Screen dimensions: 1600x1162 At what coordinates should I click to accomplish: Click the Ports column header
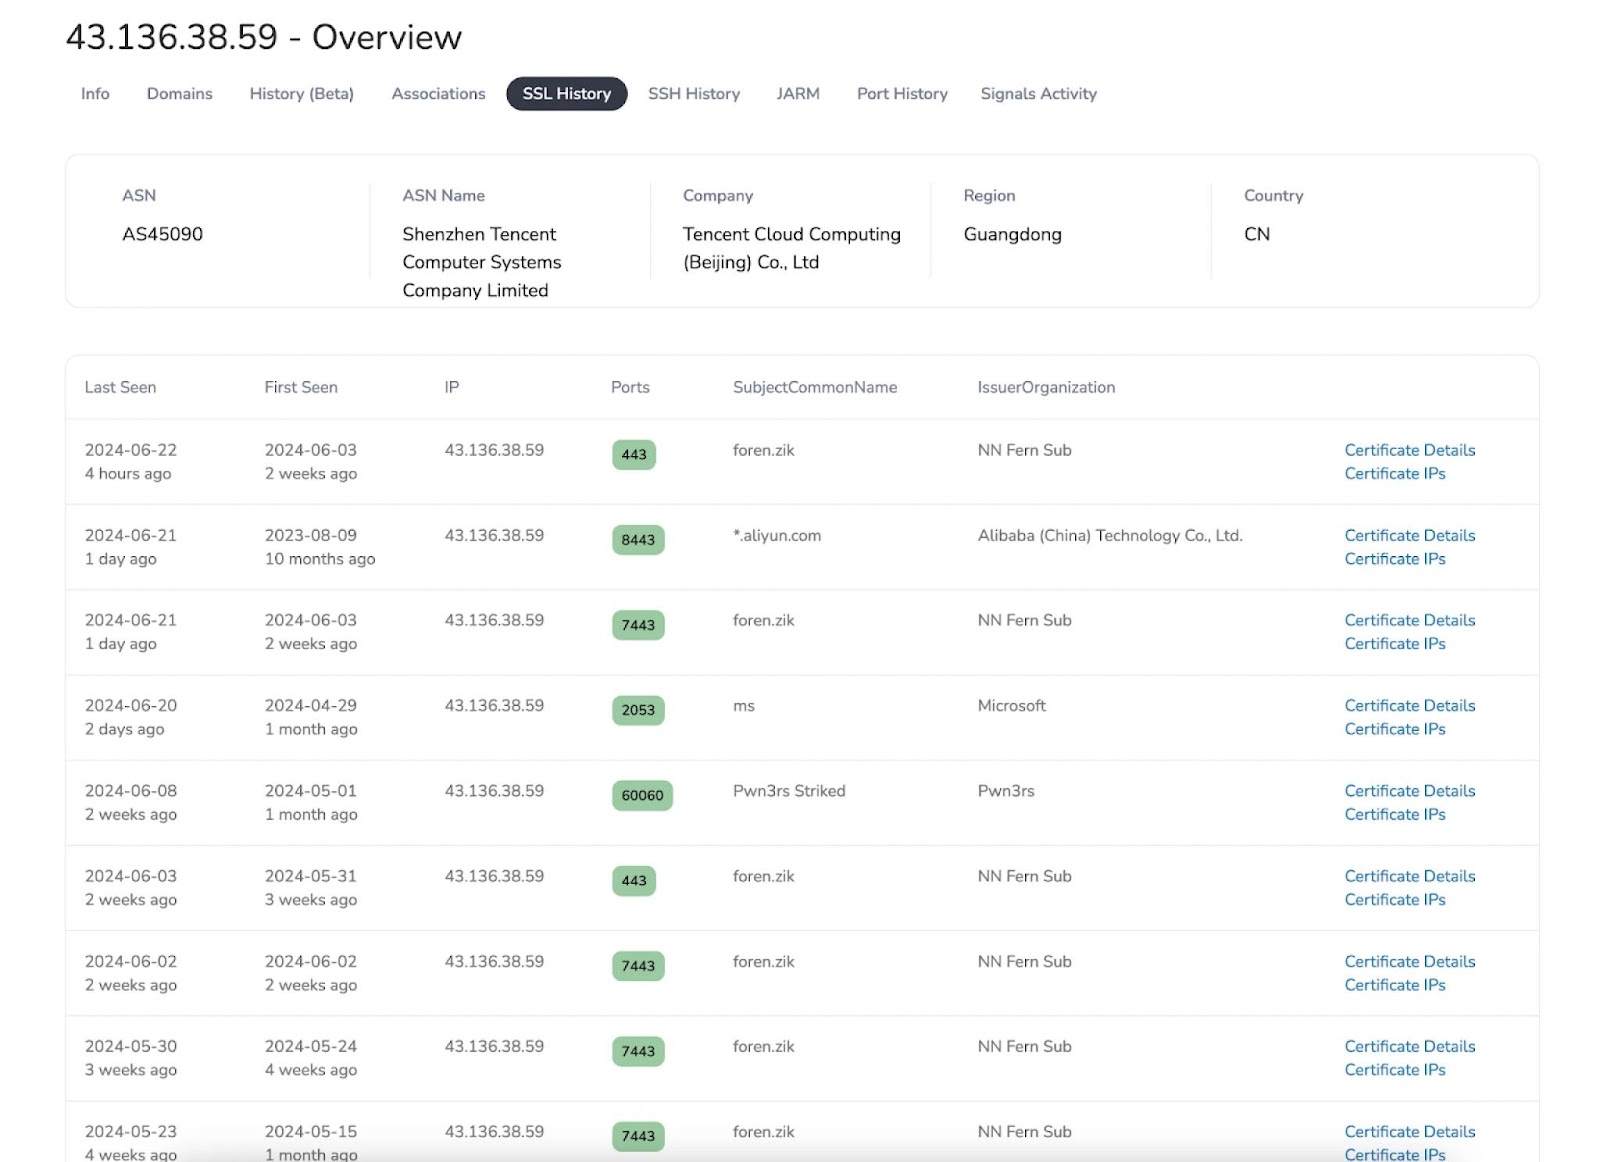pyautogui.click(x=630, y=387)
